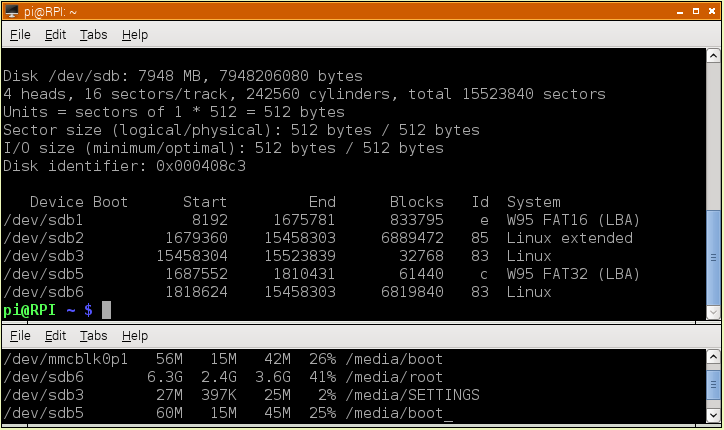Click the top terminal scrollbar thumb

point(713,257)
